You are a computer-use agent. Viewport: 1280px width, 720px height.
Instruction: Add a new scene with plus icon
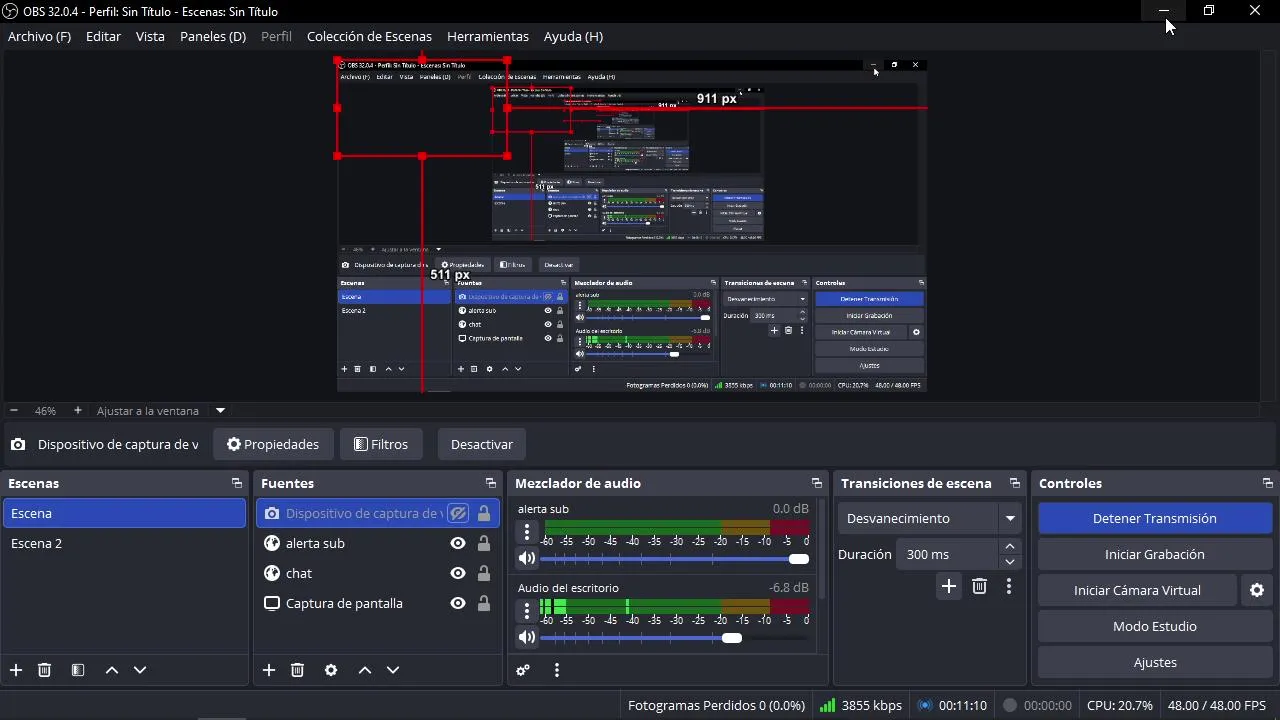pyautogui.click(x=16, y=670)
